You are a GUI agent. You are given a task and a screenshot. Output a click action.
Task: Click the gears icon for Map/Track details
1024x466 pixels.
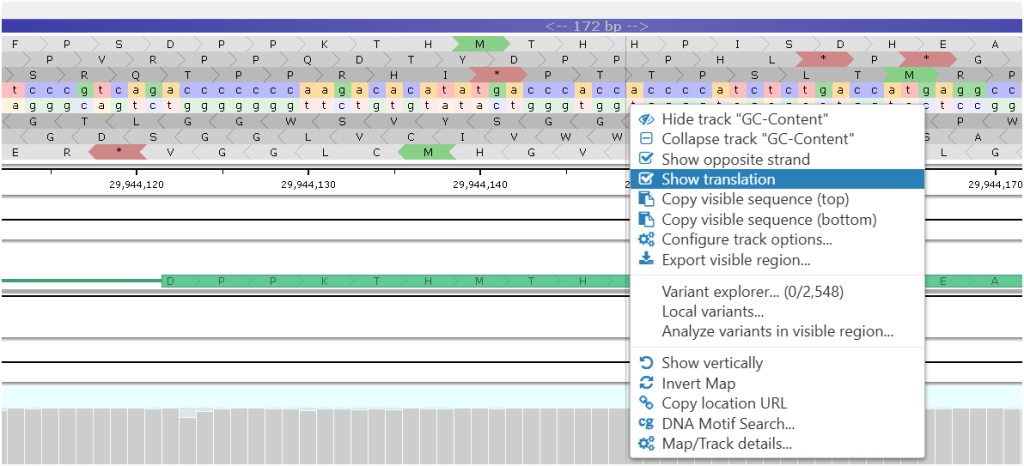[646, 444]
